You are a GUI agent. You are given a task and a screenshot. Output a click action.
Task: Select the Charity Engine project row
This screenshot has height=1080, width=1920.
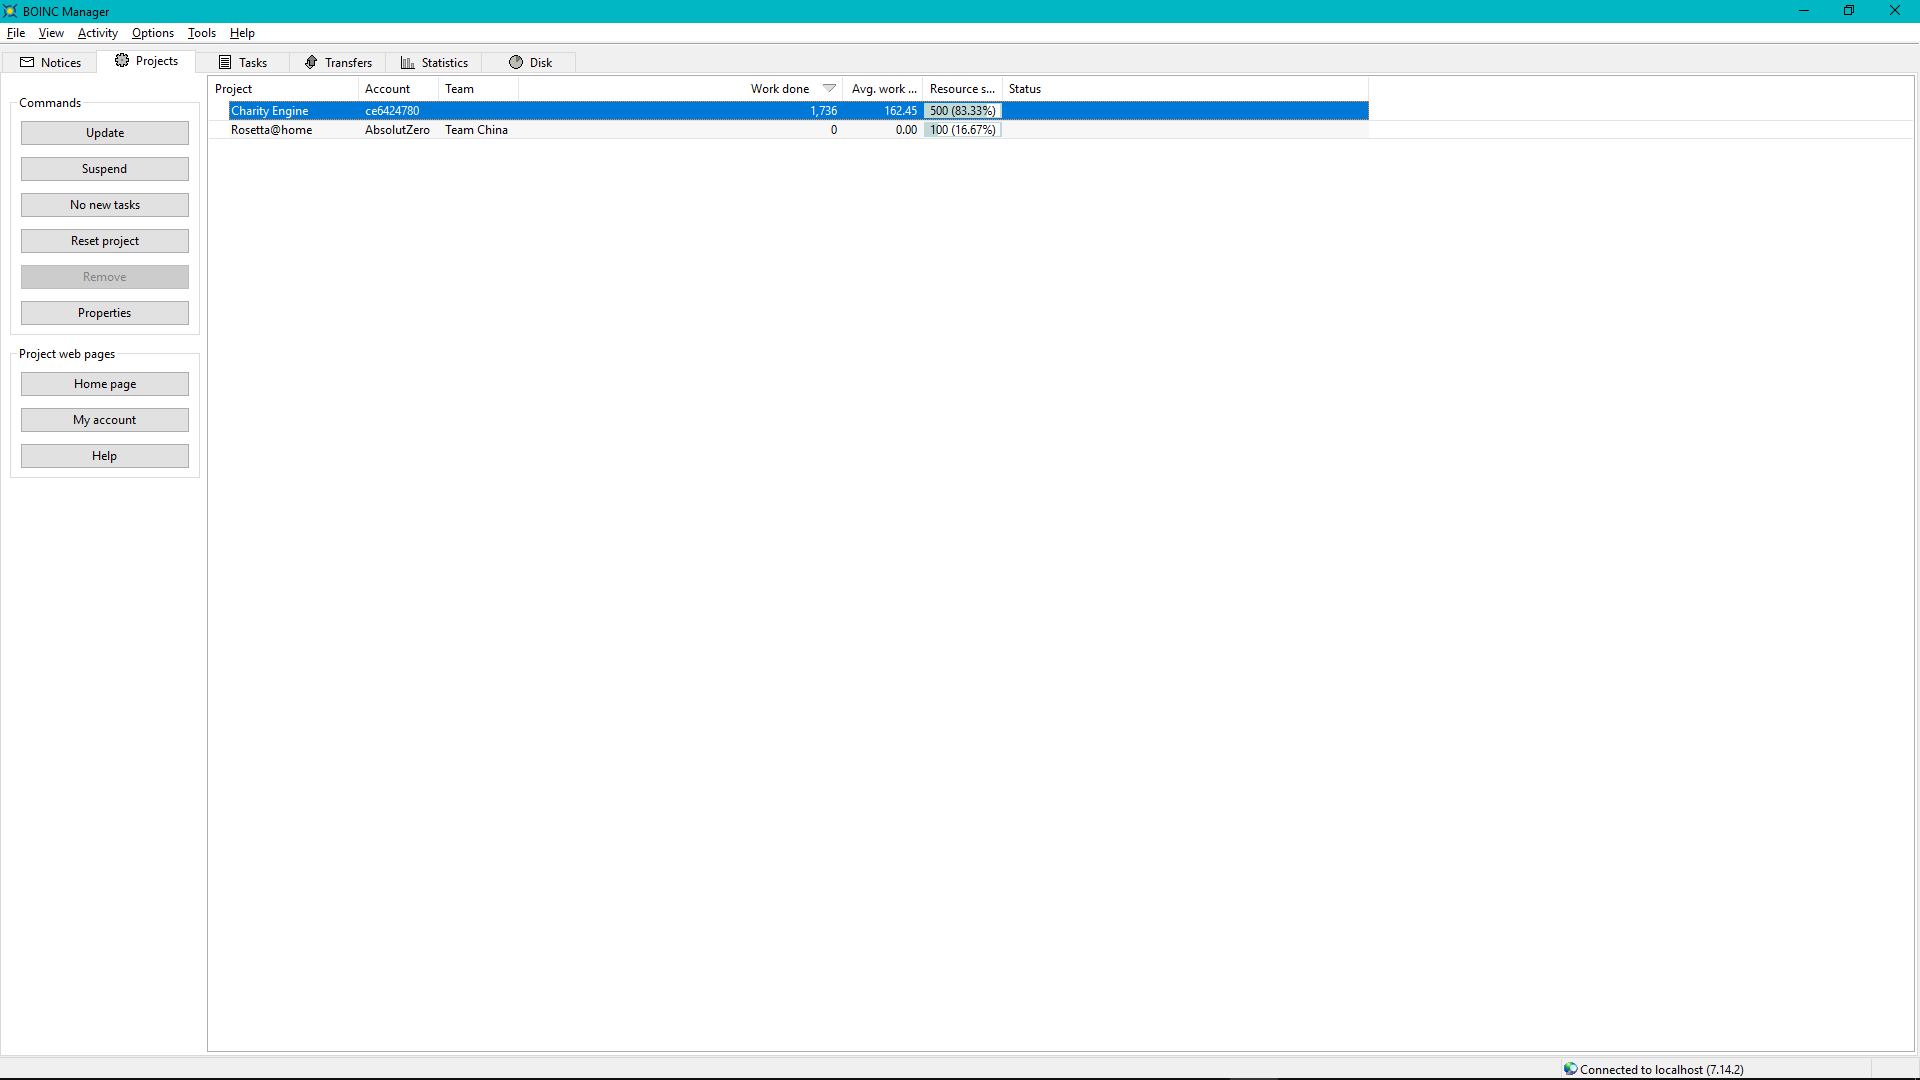789,111
